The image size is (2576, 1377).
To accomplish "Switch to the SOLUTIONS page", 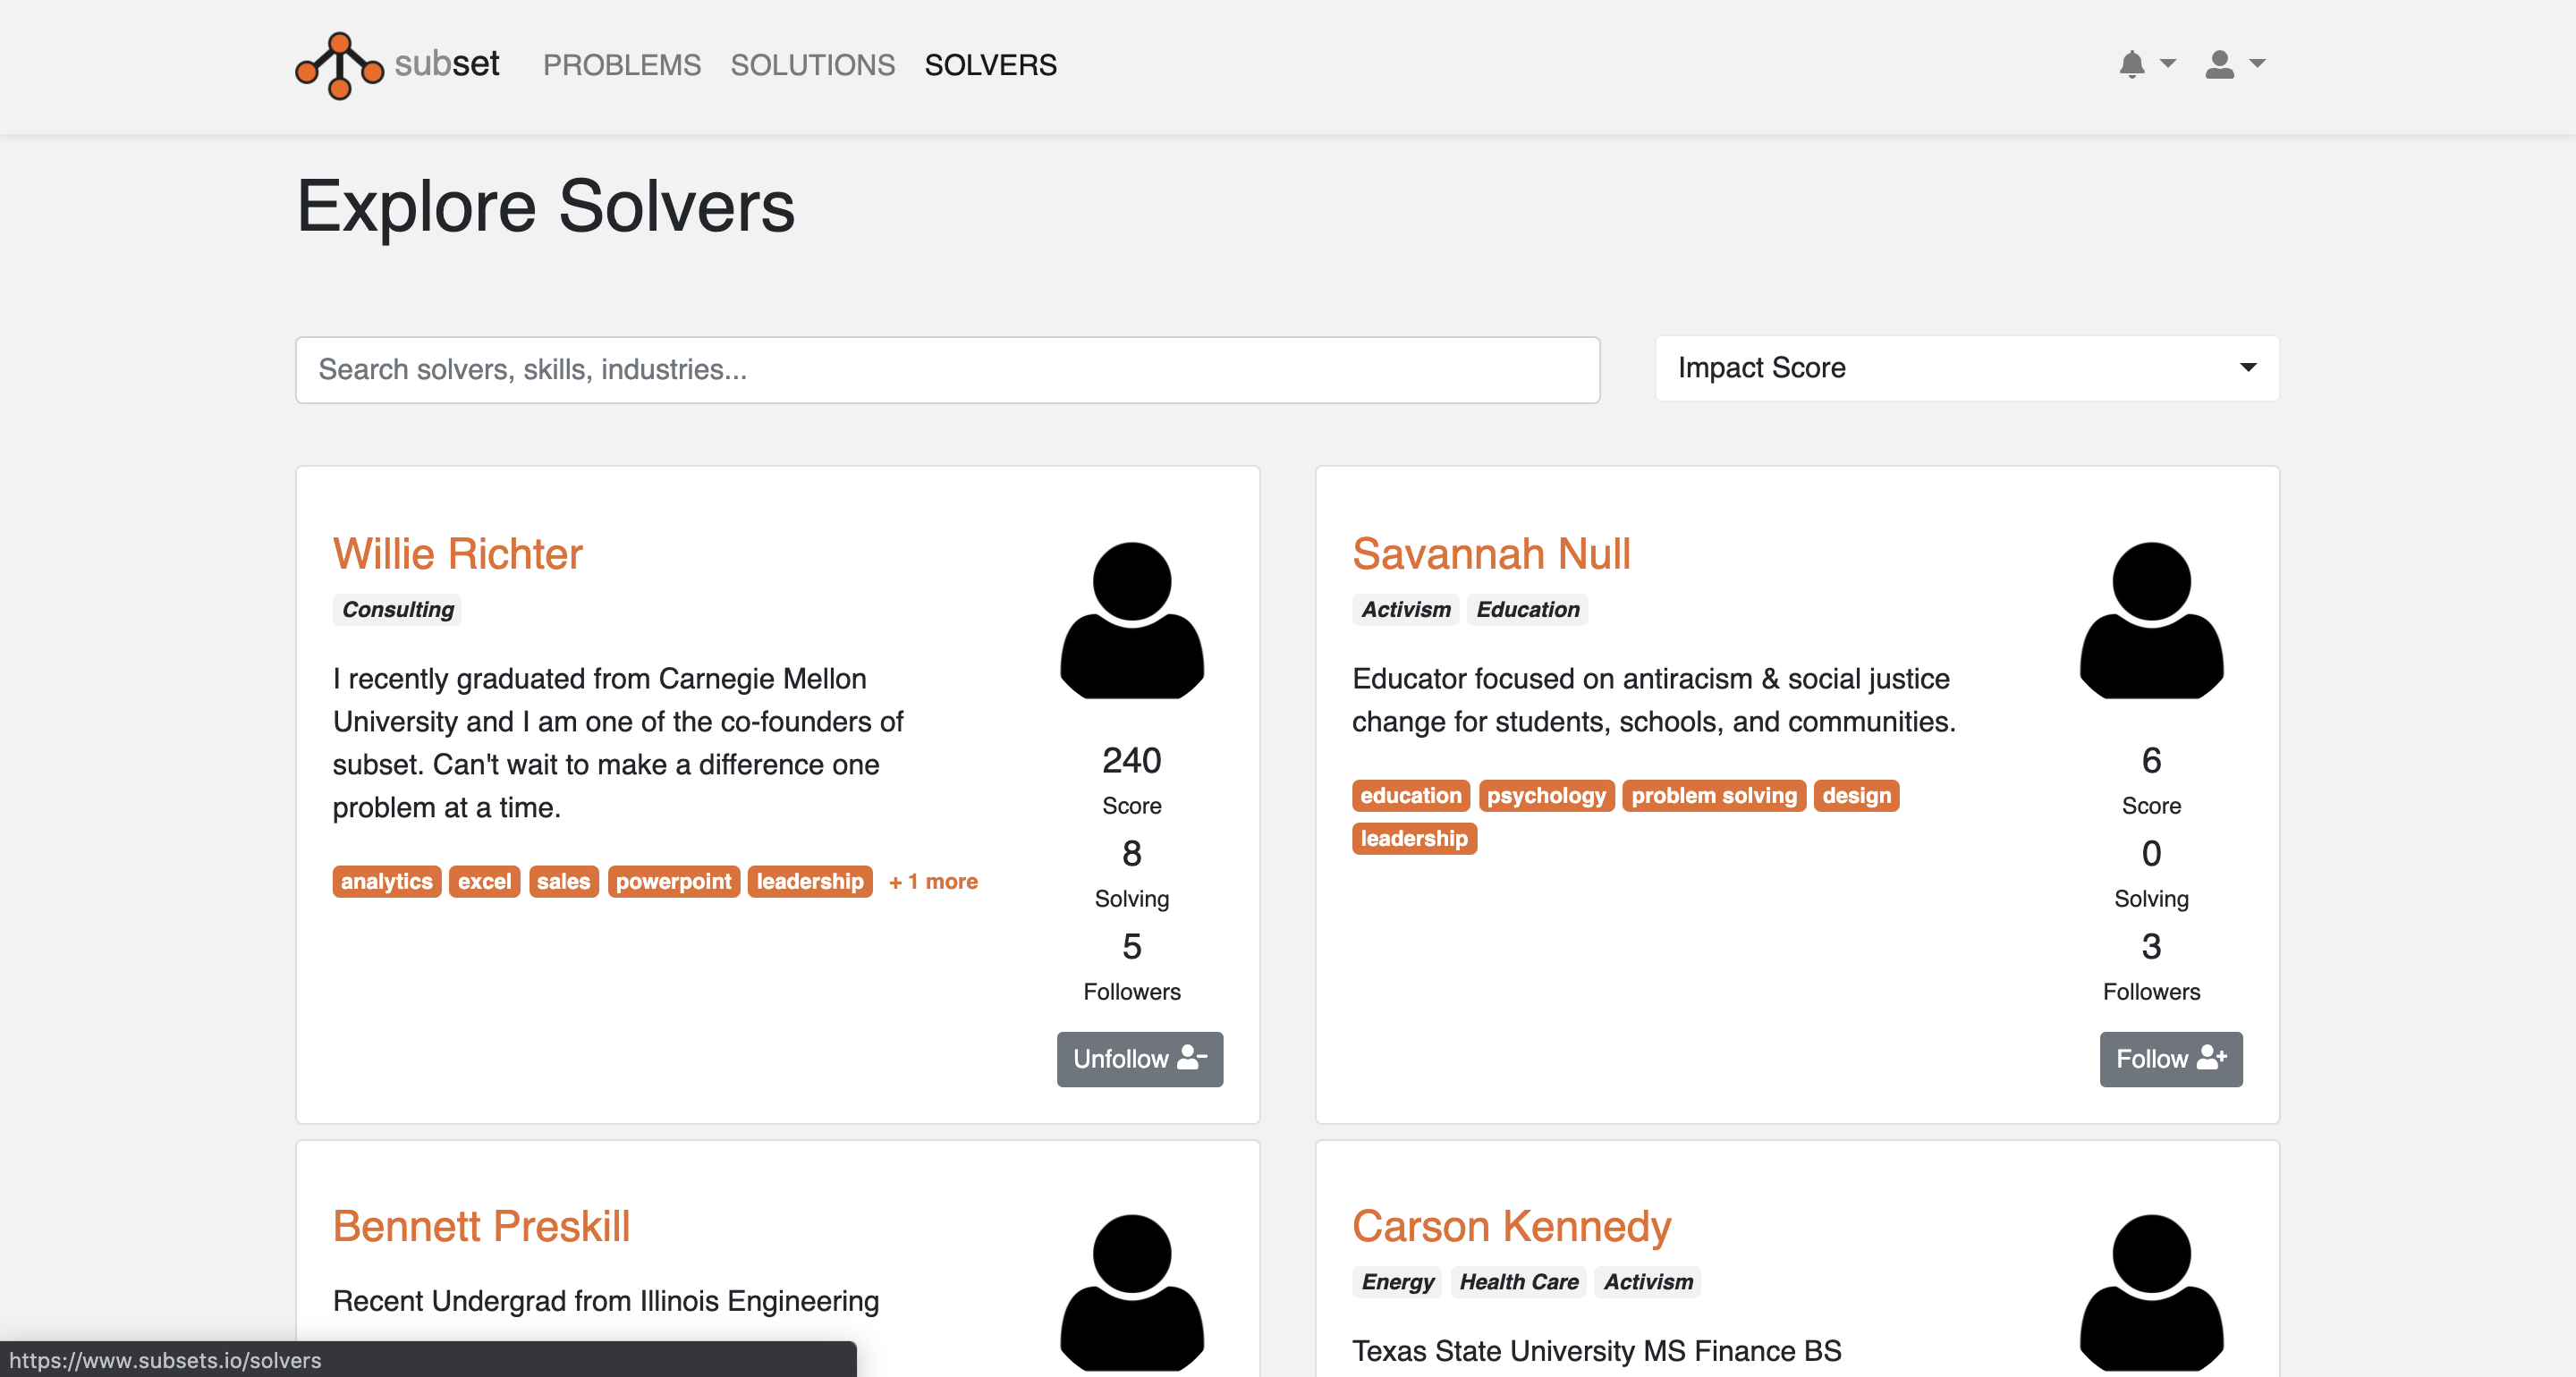I will (812, 65).
